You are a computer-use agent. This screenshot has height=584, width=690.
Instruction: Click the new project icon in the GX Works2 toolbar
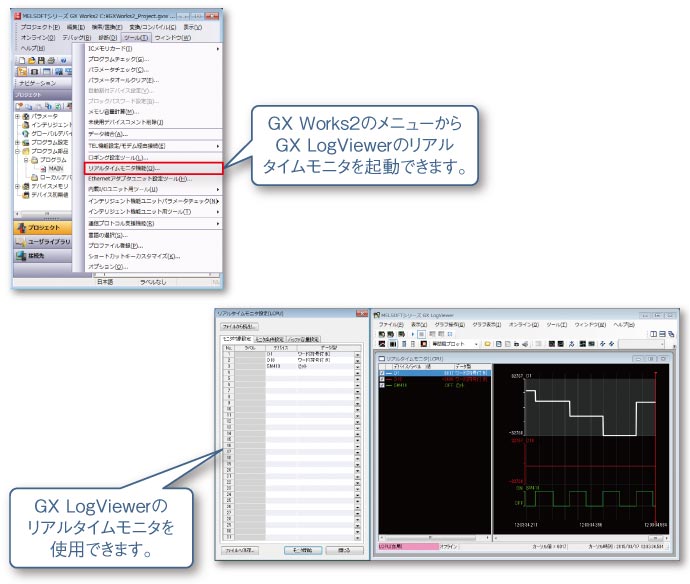pyautogui.click(x=20, y=60)
